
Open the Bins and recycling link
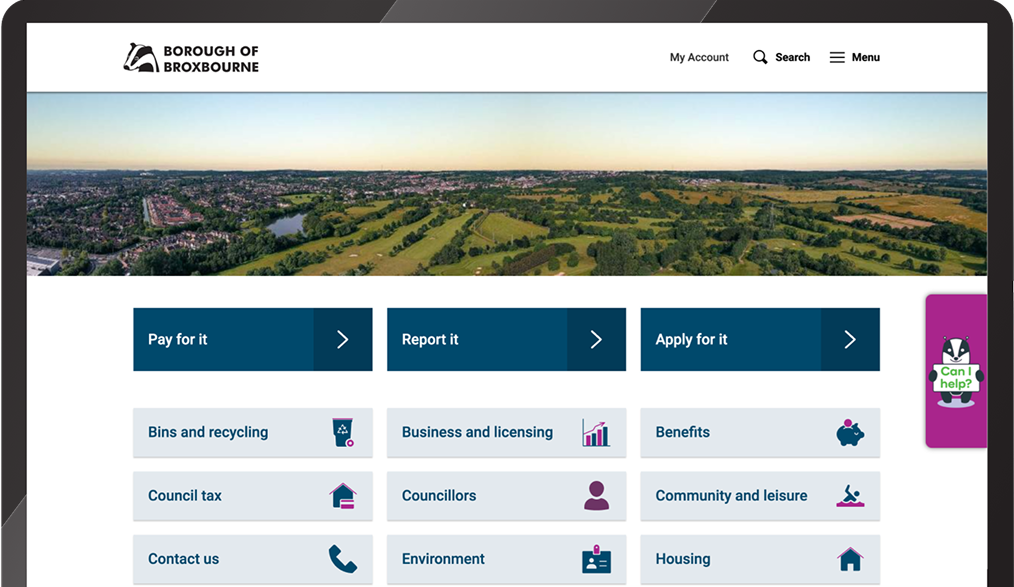click(x=208, y=432)
